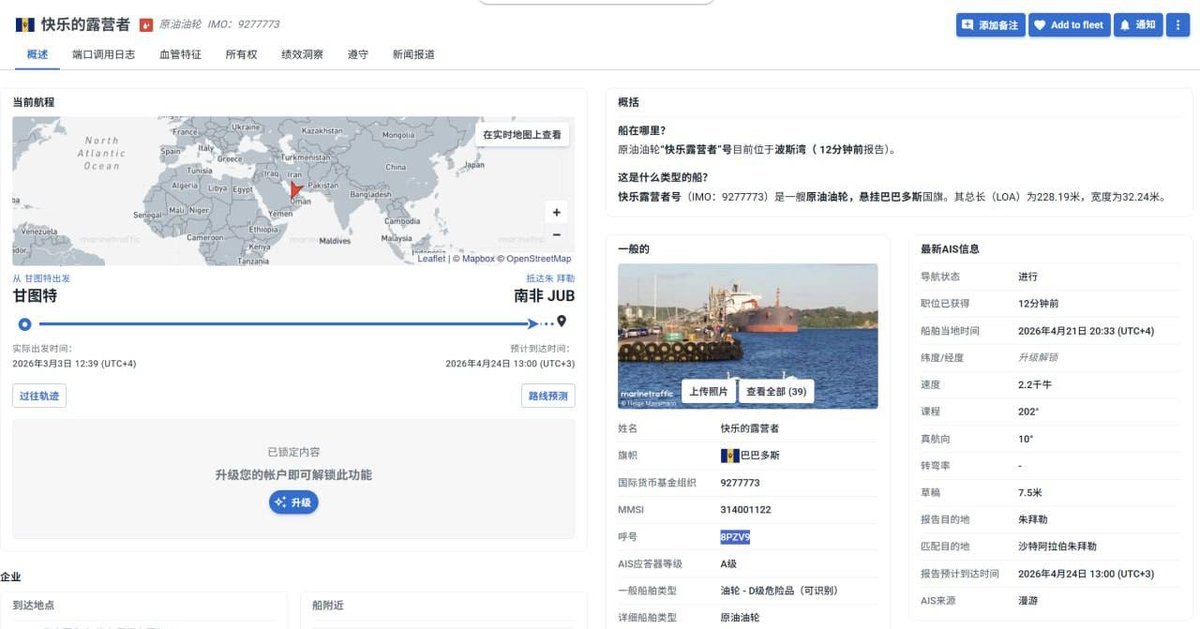Open the 遵守 tab

click(x=357, y=54)
